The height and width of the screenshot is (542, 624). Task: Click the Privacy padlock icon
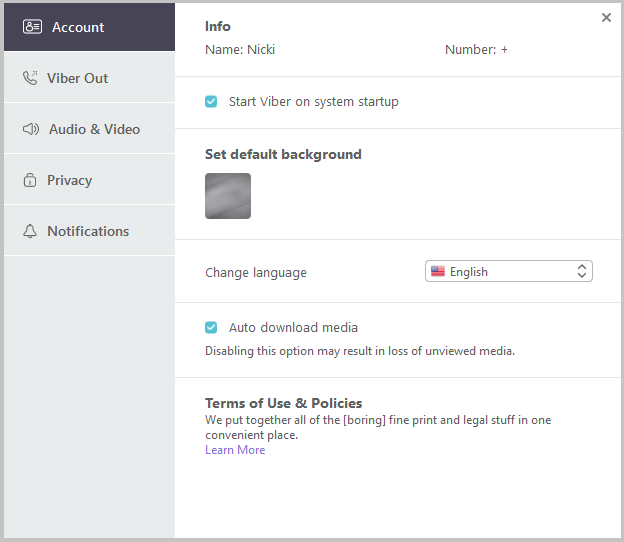30,180
